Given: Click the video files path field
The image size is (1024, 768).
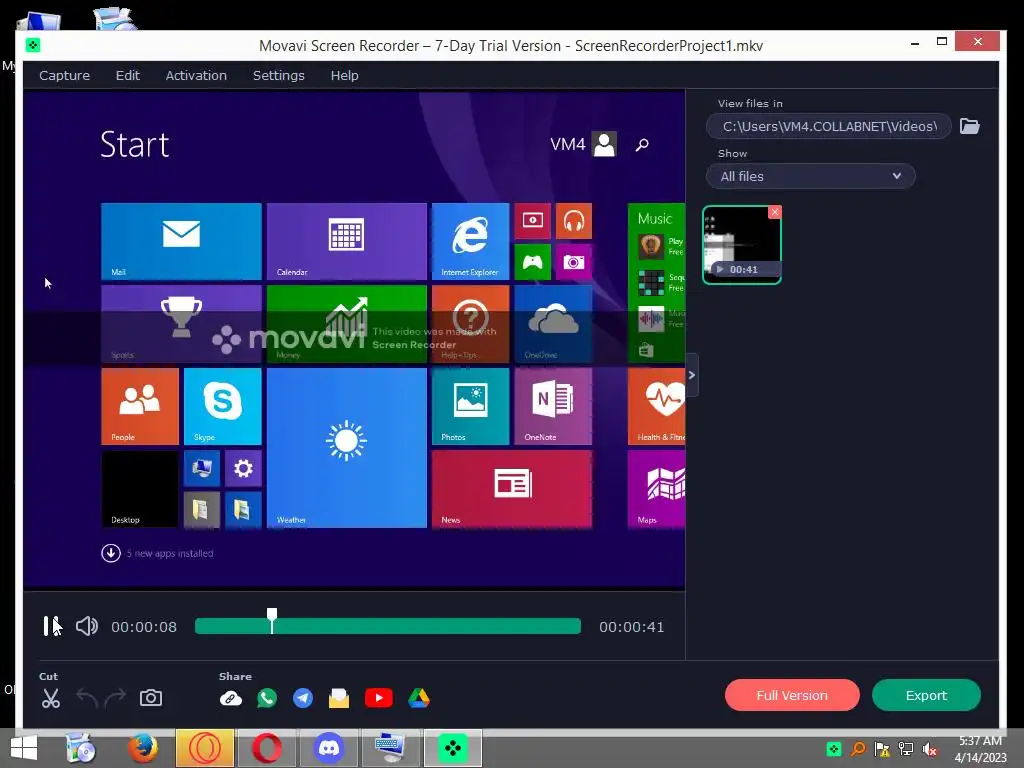Looking at the screenshot, I should 828,126.
